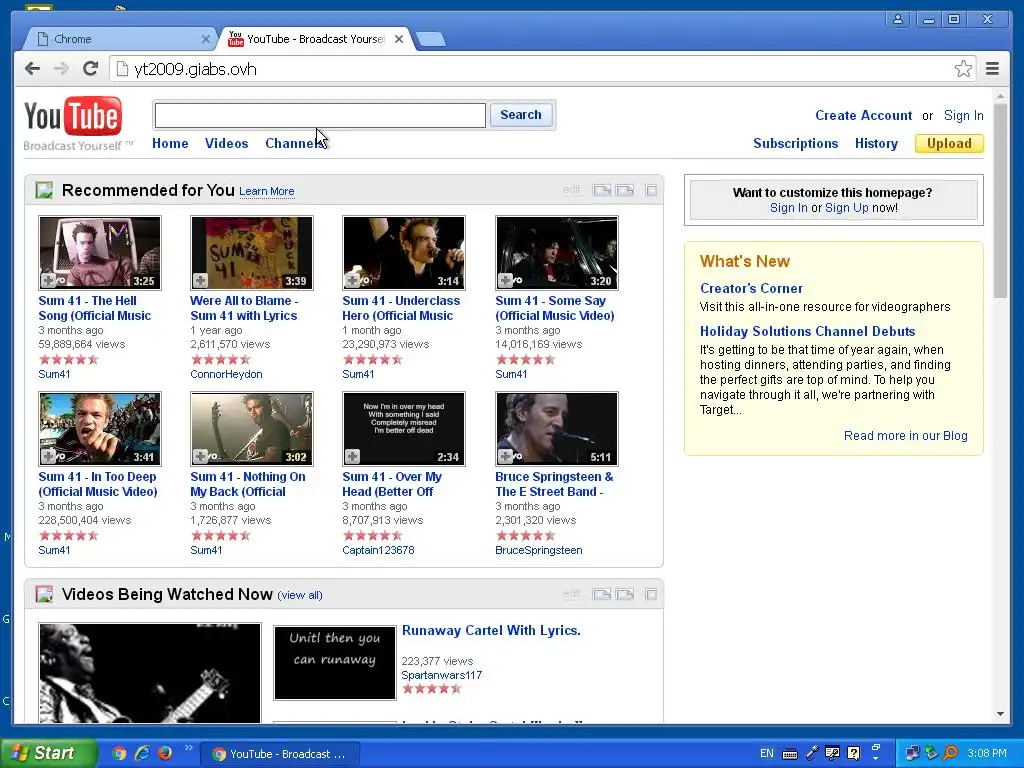
Task: Go to the Home navigation link
Action: pos(170,143)
